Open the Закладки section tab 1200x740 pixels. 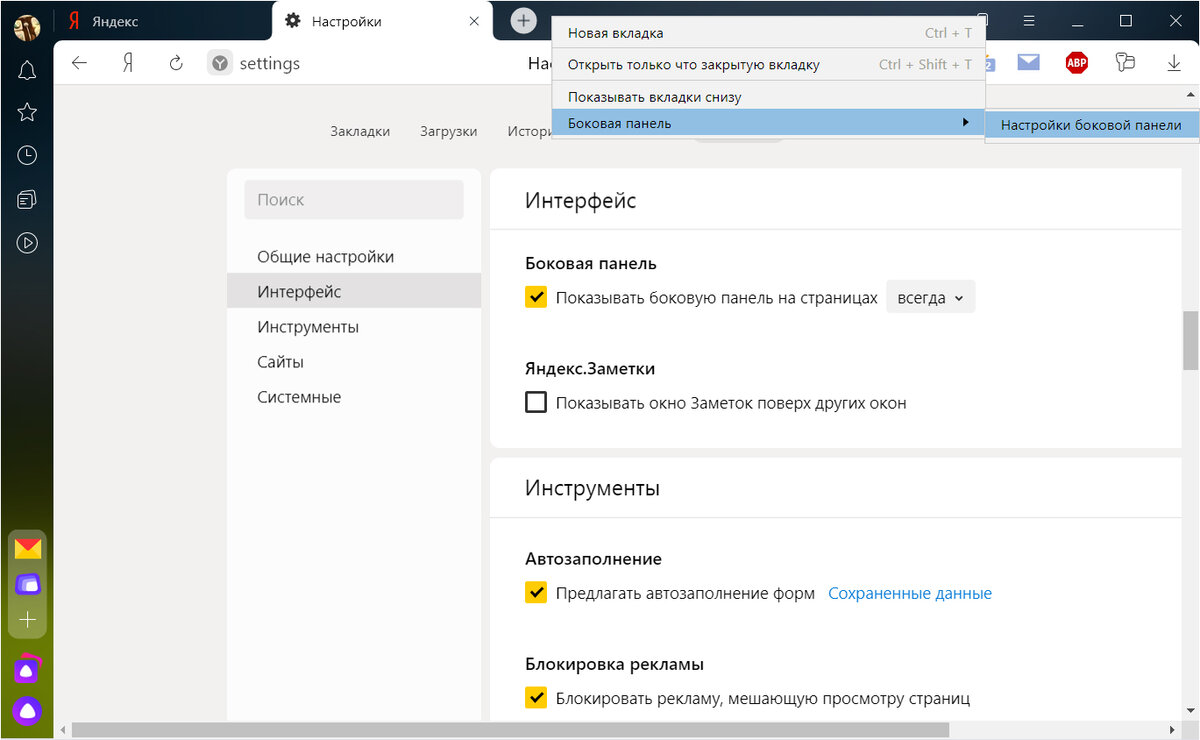[x=360, y=131]
